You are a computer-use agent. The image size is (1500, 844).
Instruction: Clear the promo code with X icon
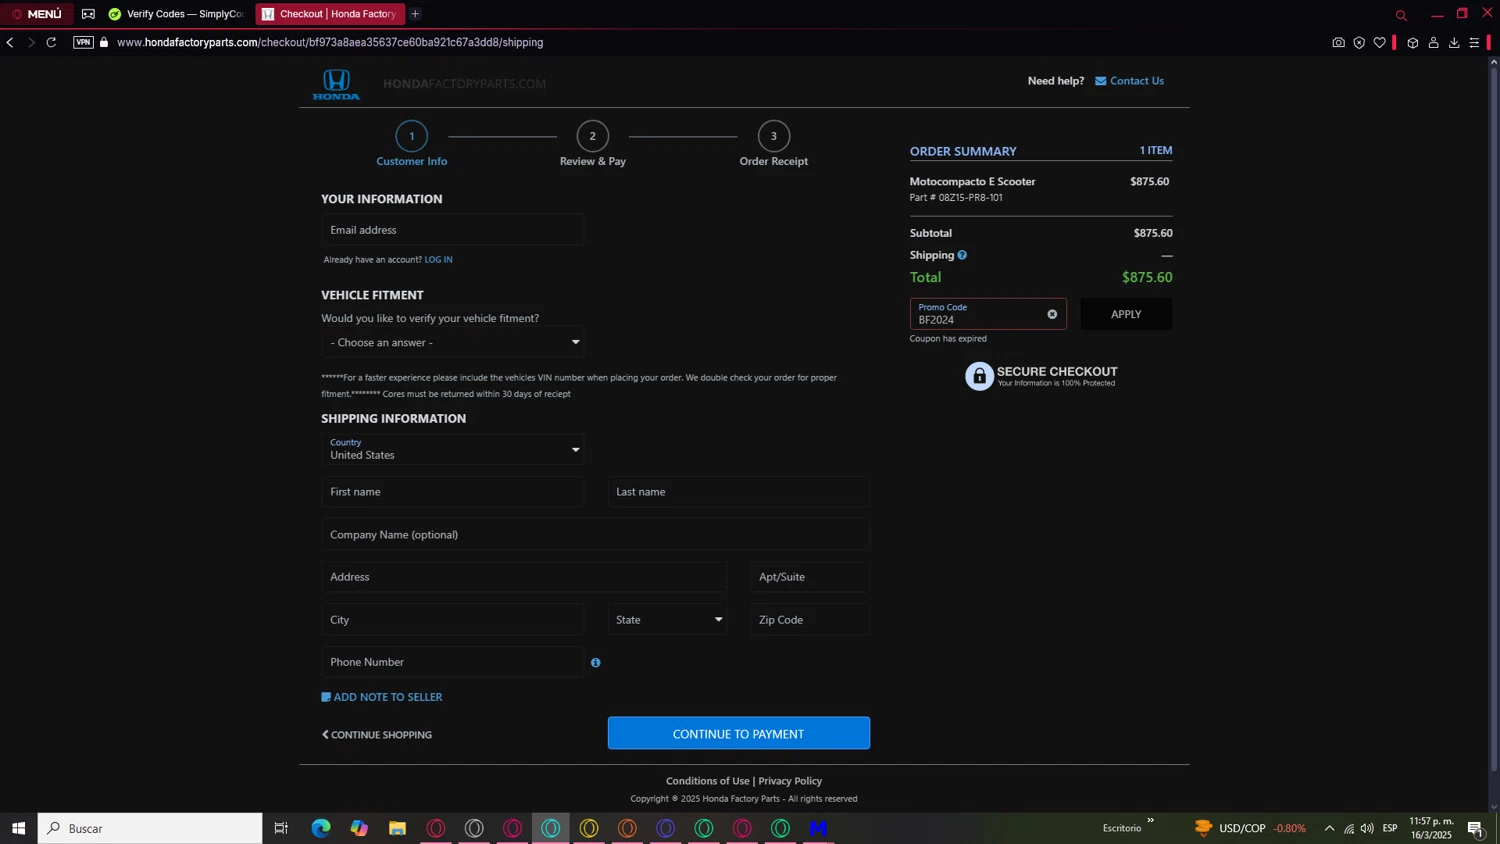[x=1052, y=314]
